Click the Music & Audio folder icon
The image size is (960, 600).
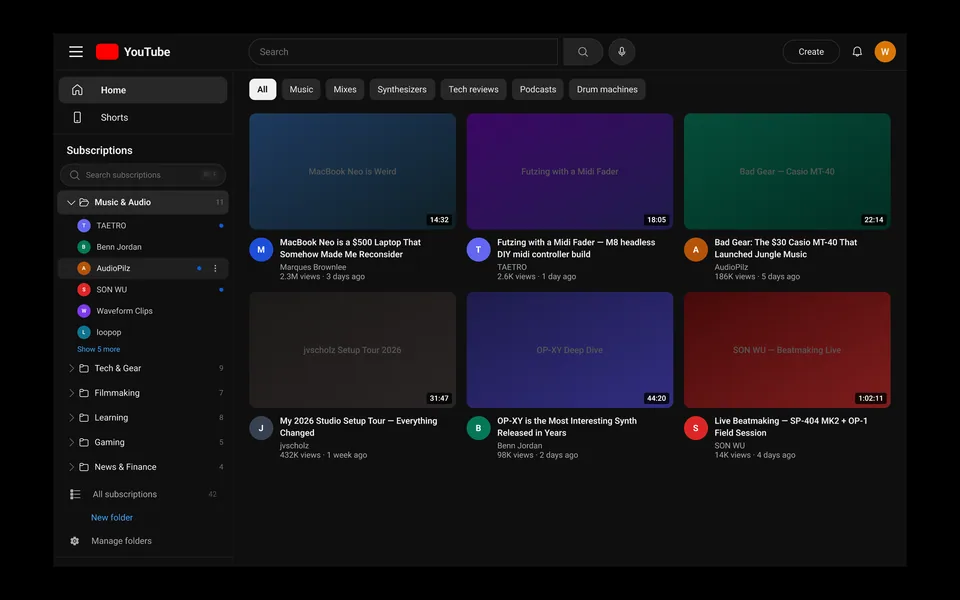click(x=84, y=203)
